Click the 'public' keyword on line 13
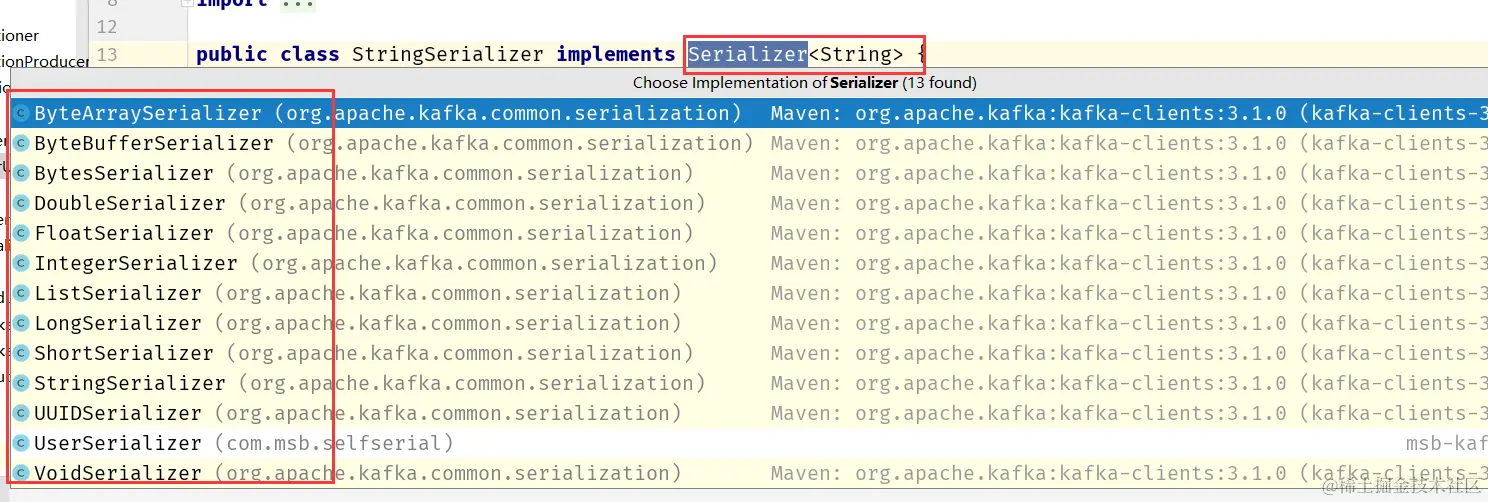 (232, 54)
